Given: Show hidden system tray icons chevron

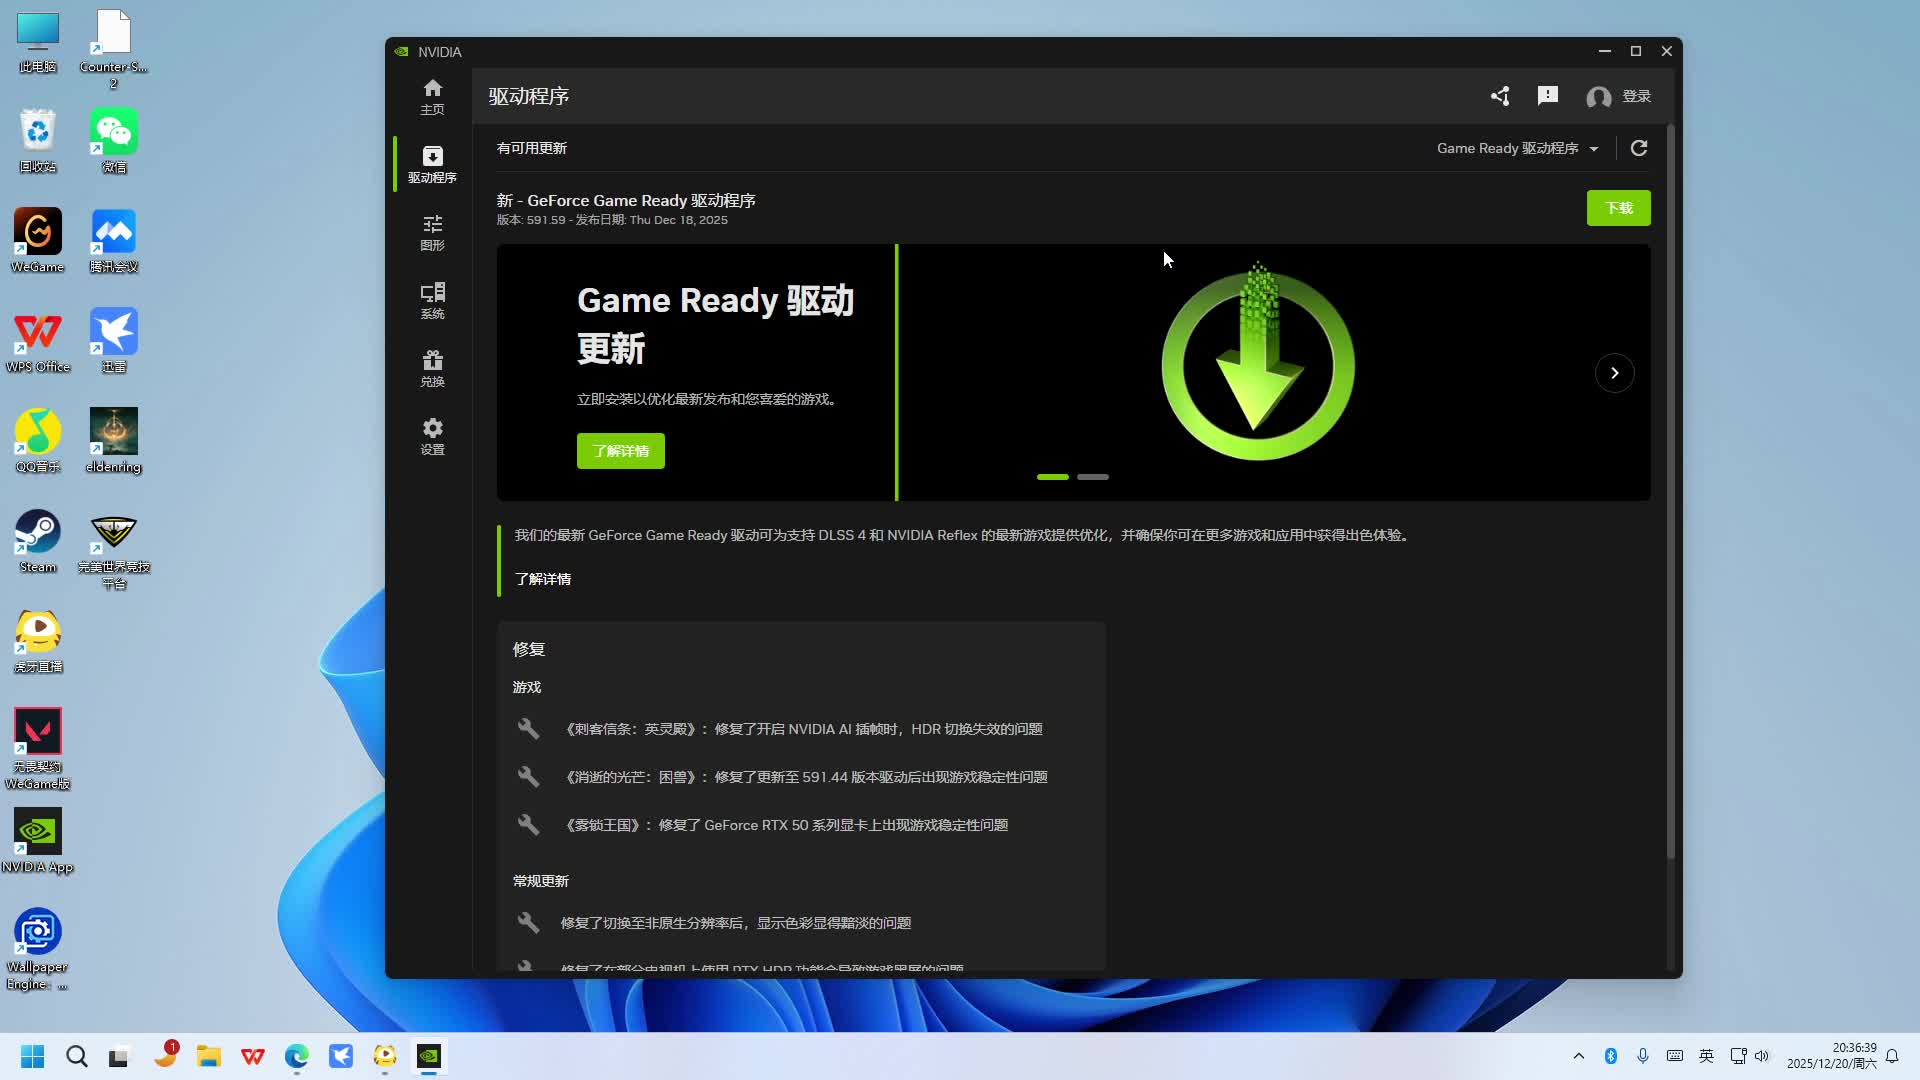Looking at the screenshot, I should (1579, 1056).
